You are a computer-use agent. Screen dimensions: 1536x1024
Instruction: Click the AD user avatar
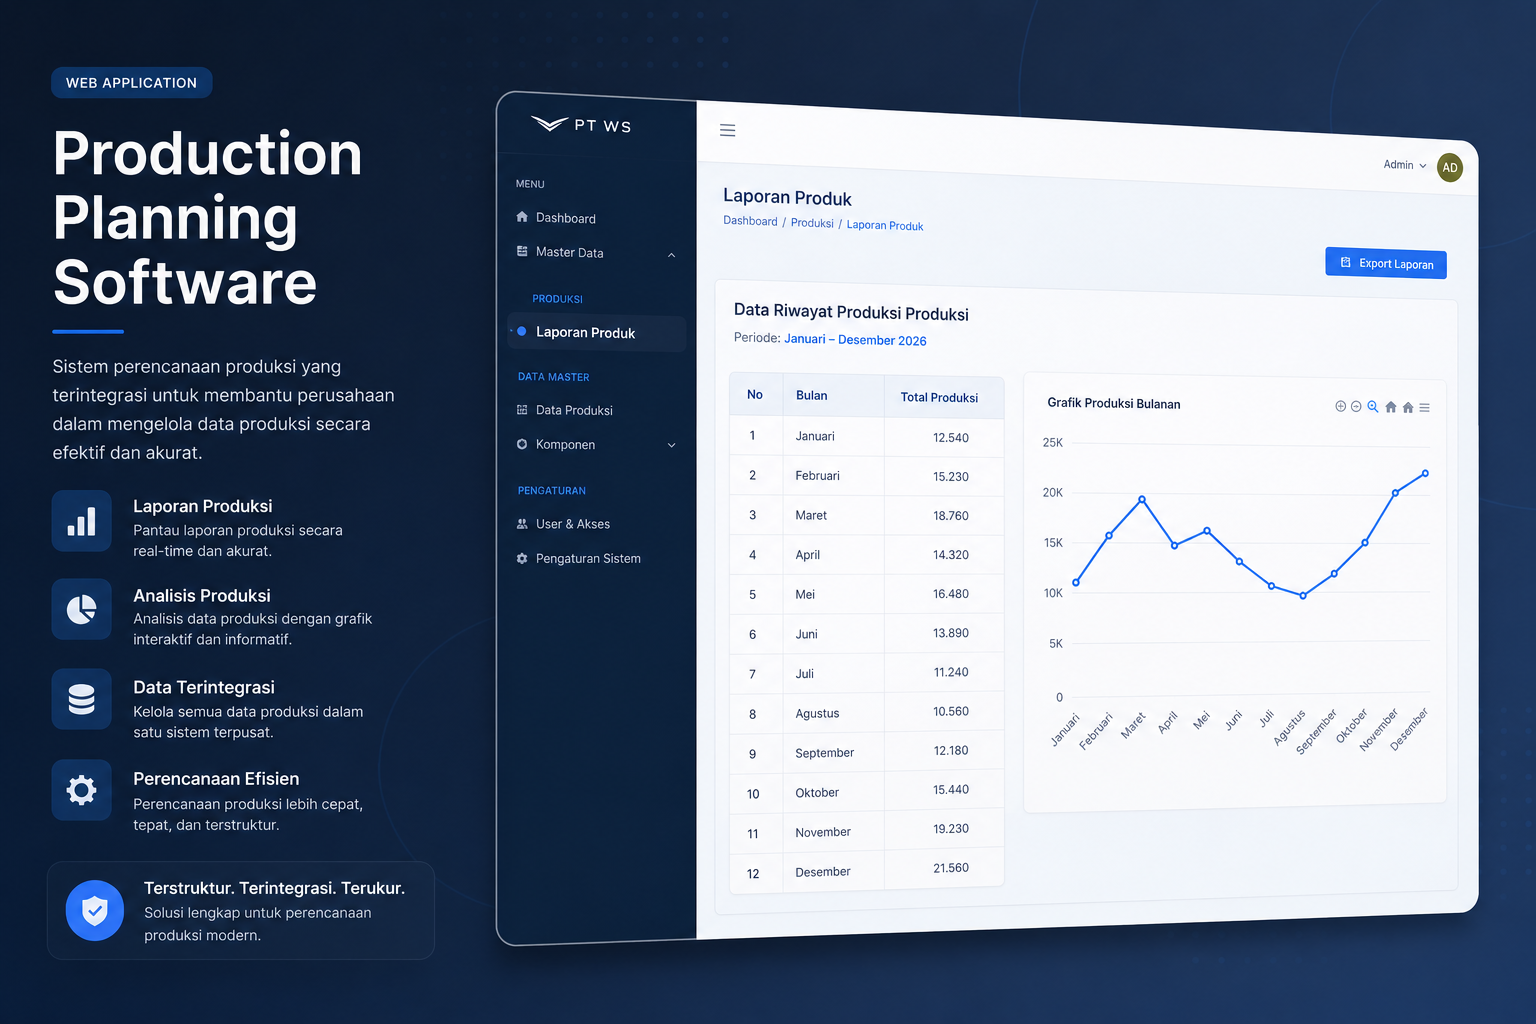1450,168
